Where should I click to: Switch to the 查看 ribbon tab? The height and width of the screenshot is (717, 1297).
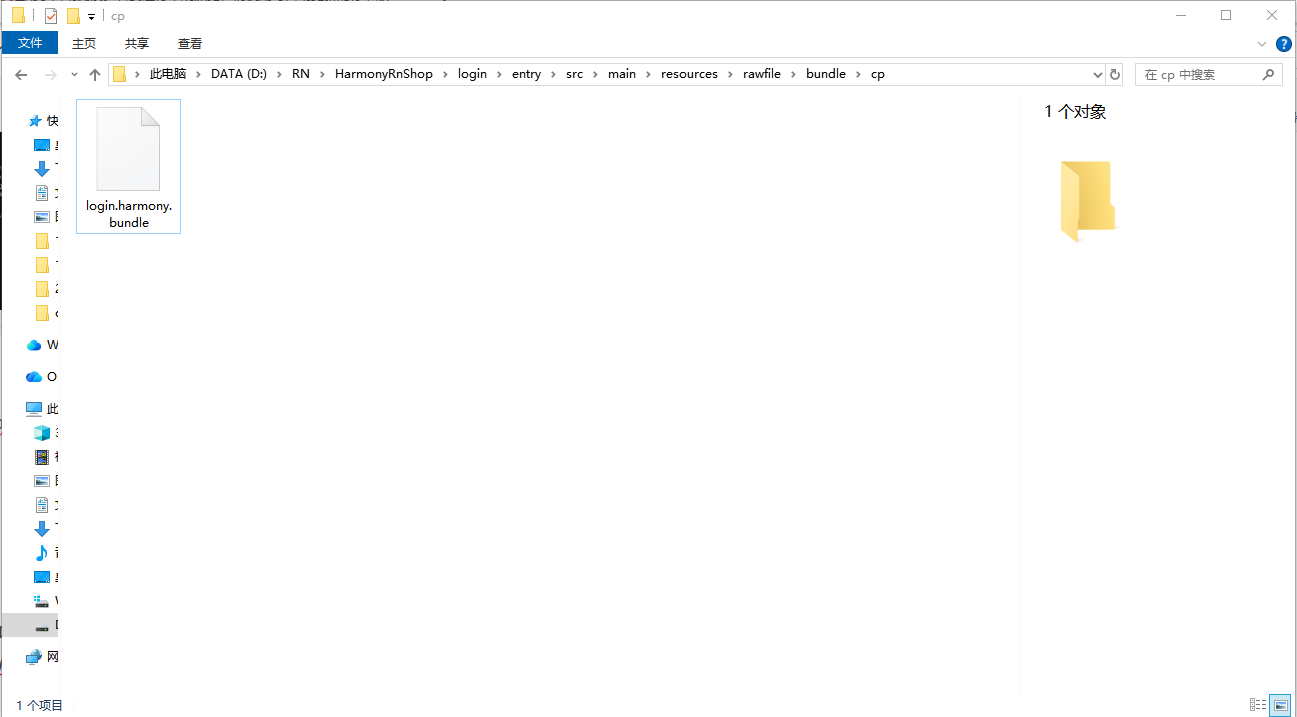point(190,43)
